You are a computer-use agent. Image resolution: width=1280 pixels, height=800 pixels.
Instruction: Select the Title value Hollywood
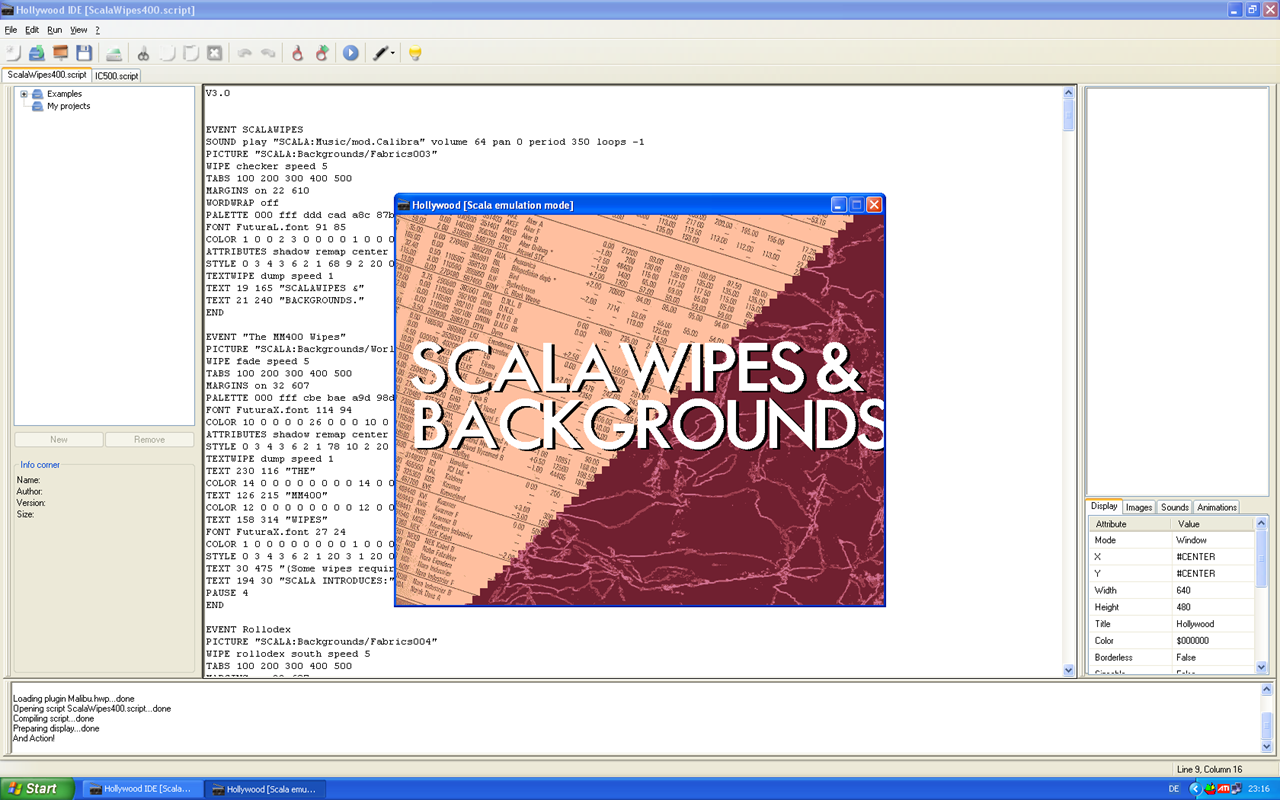(x=1213, y=624)
